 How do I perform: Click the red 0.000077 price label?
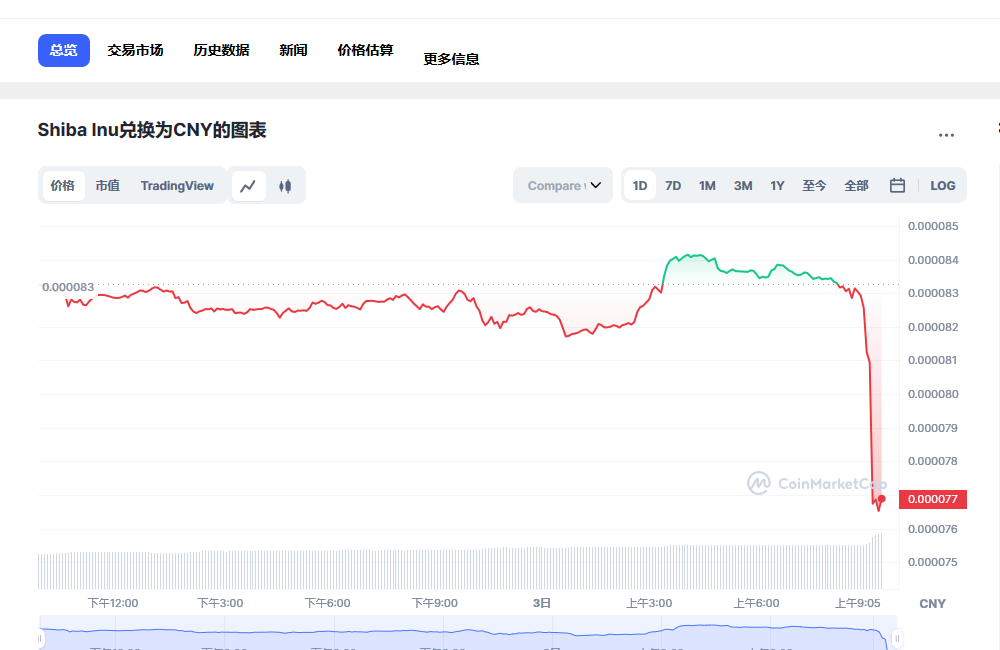point(932,499)
